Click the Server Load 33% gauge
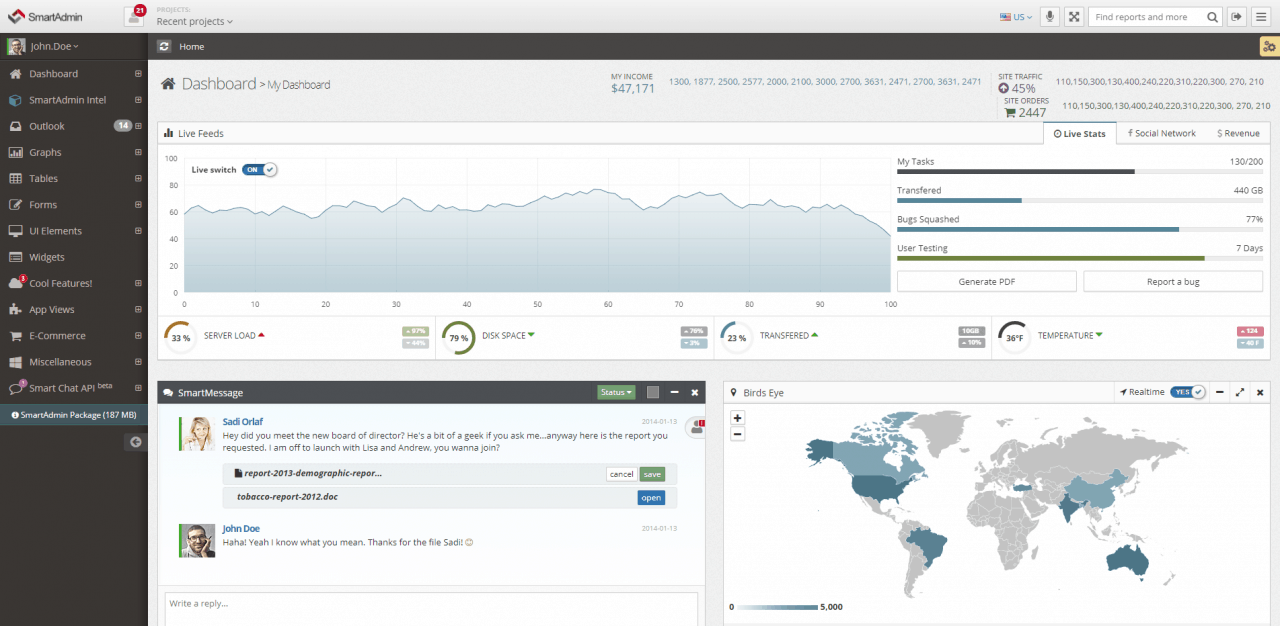Screen dimensions: 1280x626 point(180,338)
